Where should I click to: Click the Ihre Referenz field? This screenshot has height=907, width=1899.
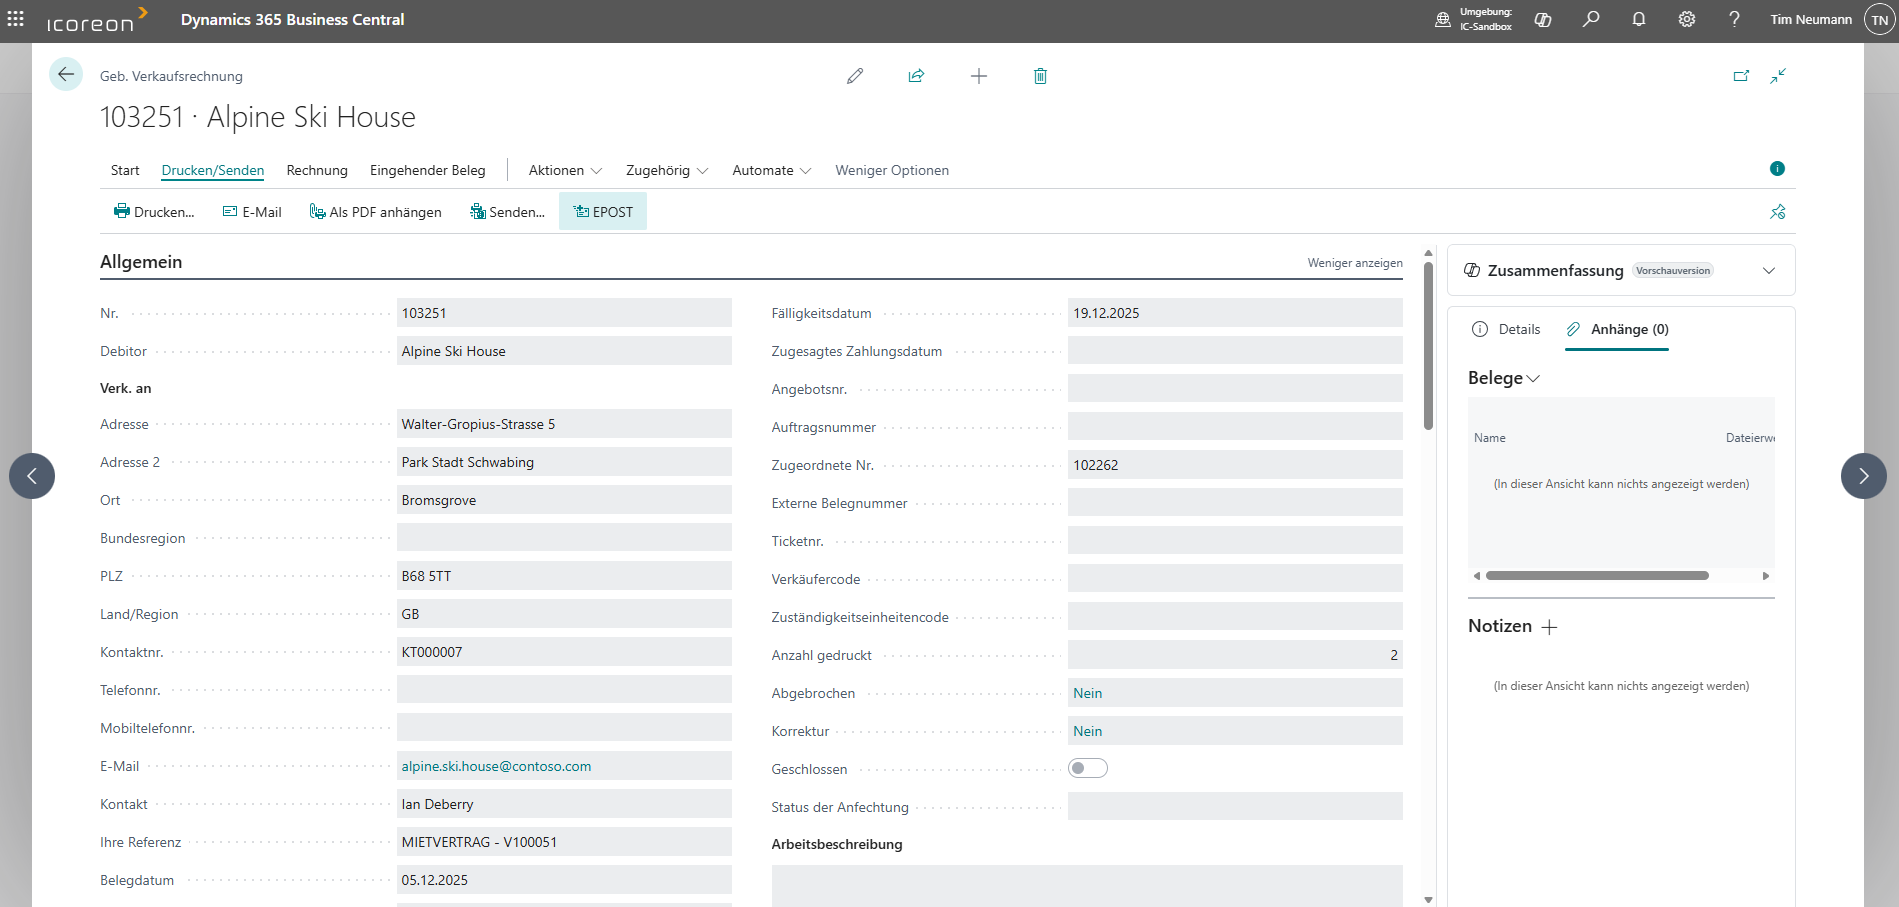(x=563, y=842)
